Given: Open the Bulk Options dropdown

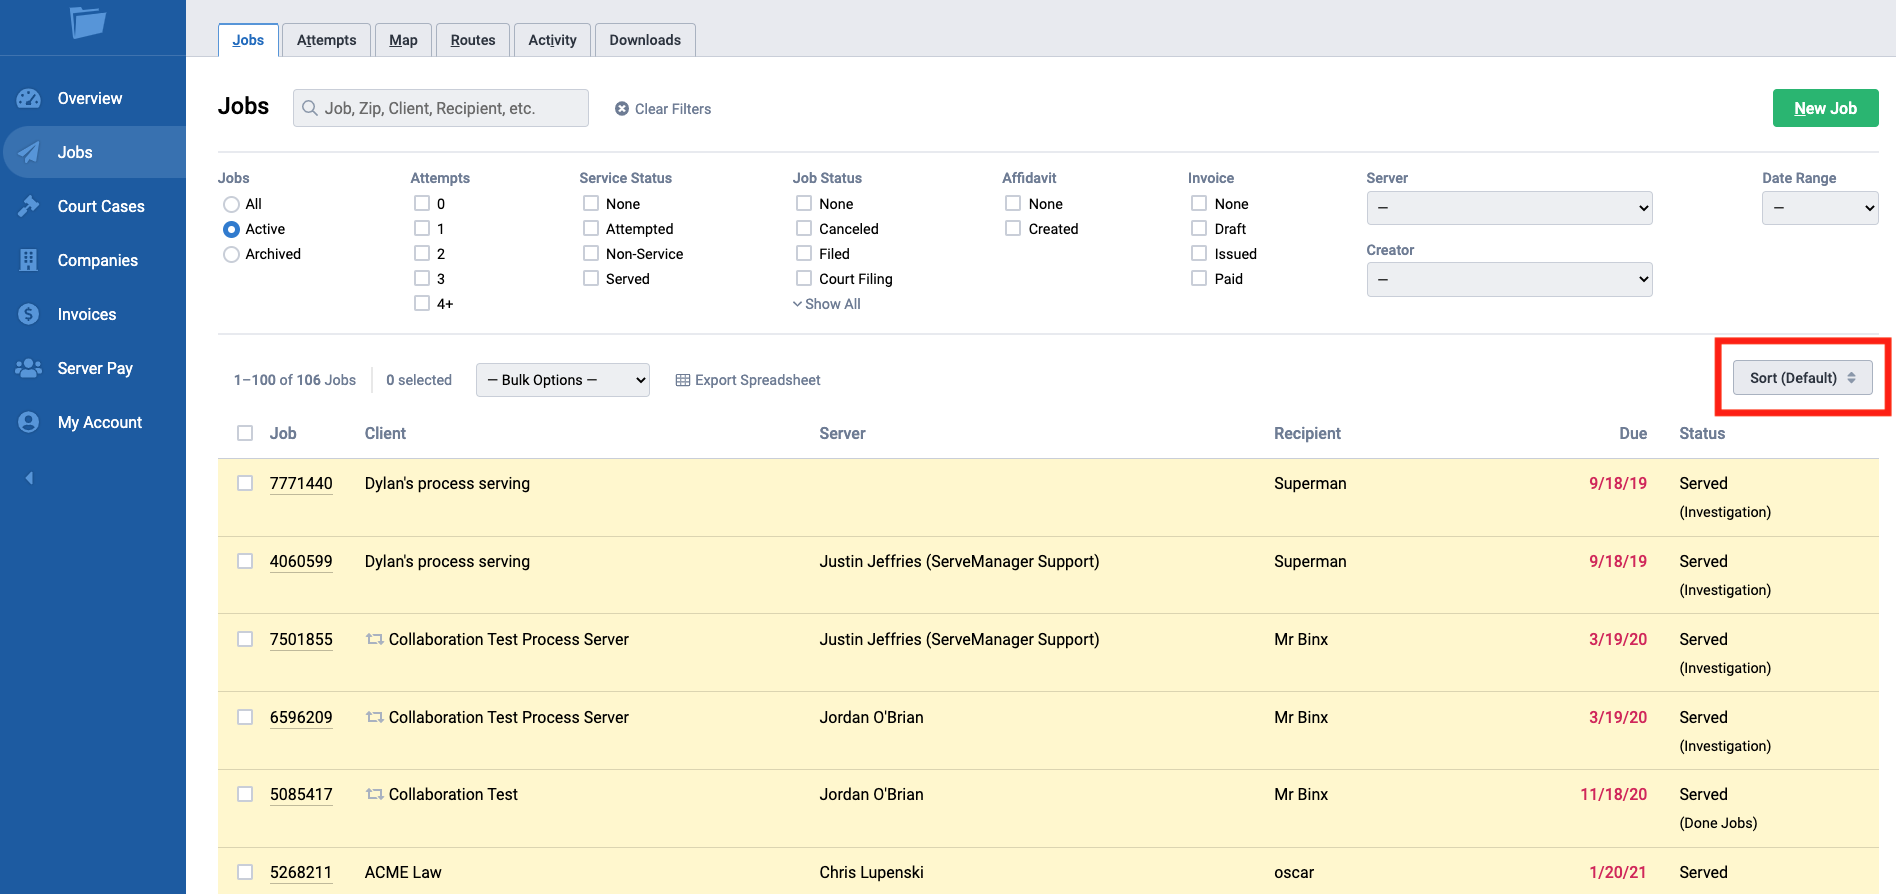Looking at the screenshot, I should point(562,380).
